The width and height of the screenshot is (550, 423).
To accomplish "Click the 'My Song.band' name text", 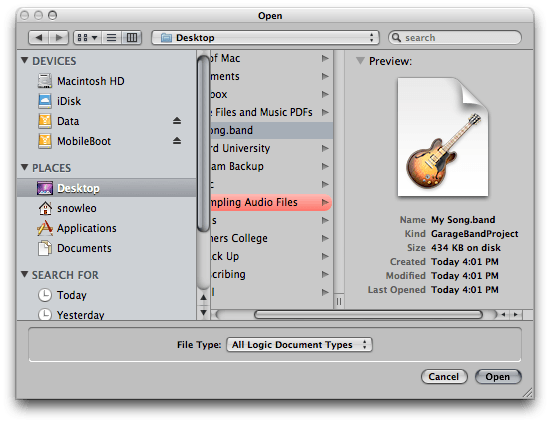I will [463, 220].
